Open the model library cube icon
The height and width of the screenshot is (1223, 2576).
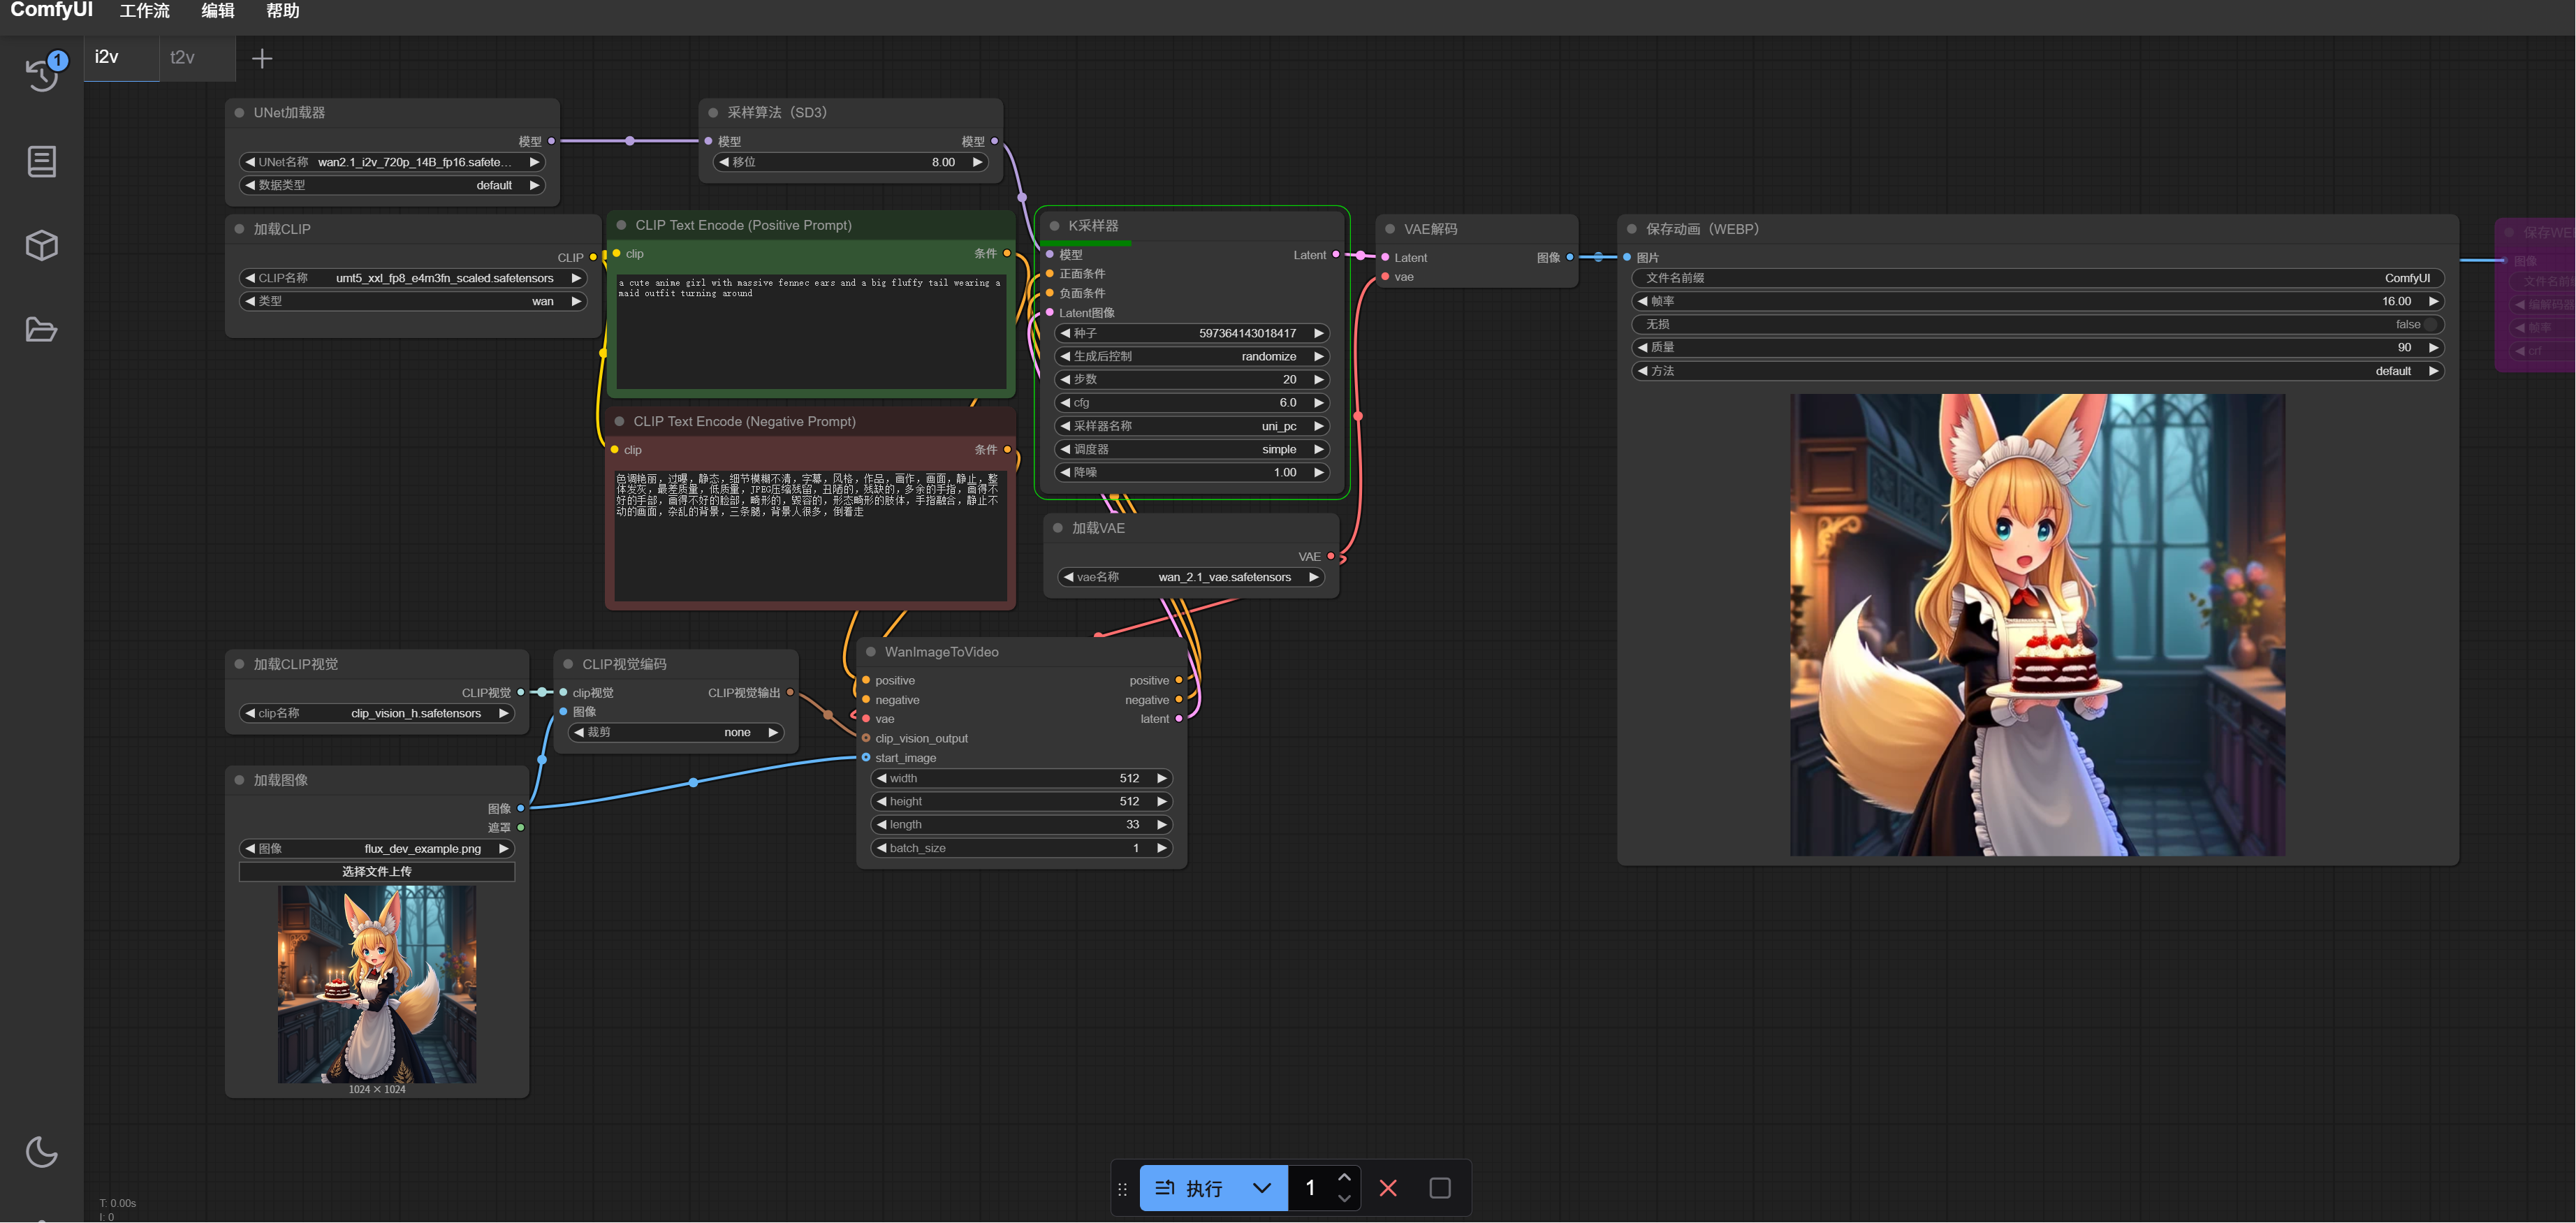(41, 245)
